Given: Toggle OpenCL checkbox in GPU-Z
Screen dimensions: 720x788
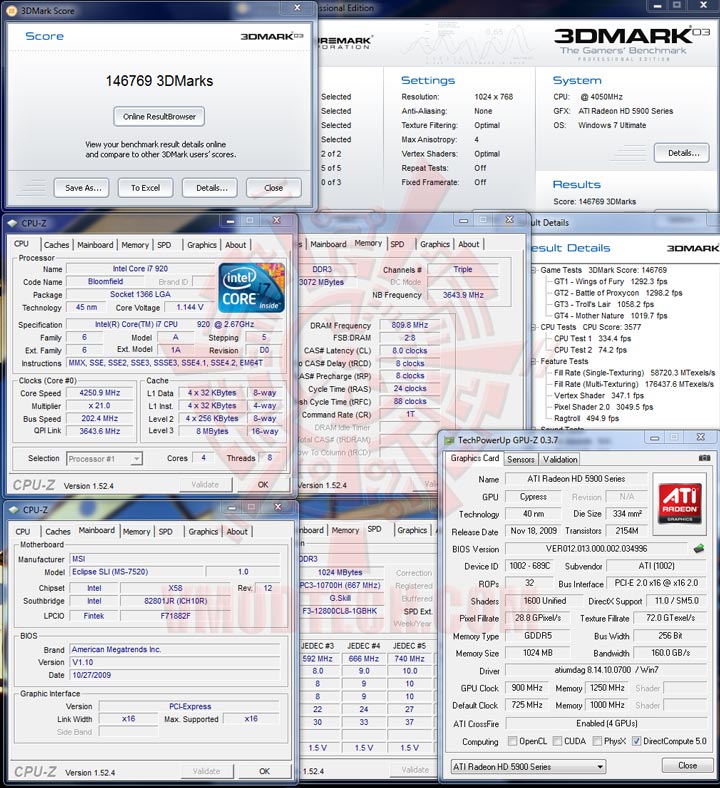Looking at the screenshot, I should pos(512,741).
